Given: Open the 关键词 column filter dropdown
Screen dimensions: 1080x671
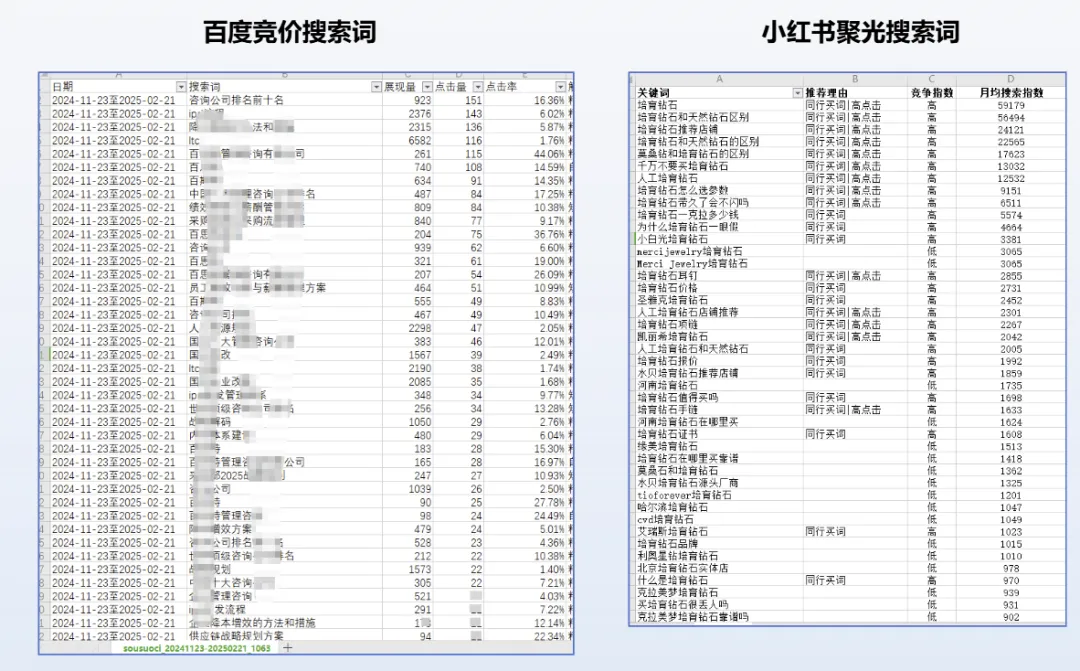Looking at the screenshot, I should 798,93.
